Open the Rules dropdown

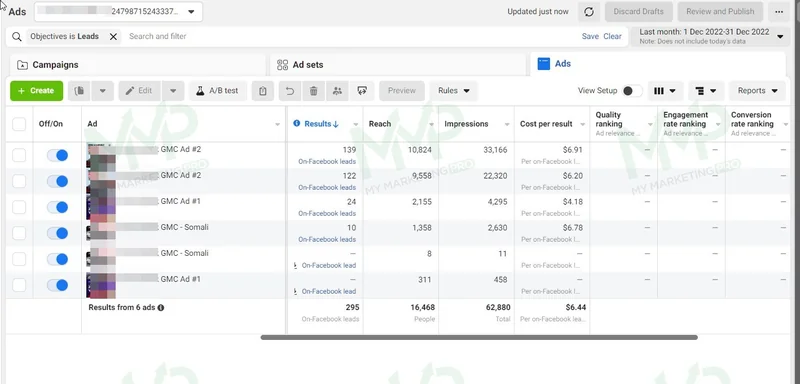coord(454,91)
